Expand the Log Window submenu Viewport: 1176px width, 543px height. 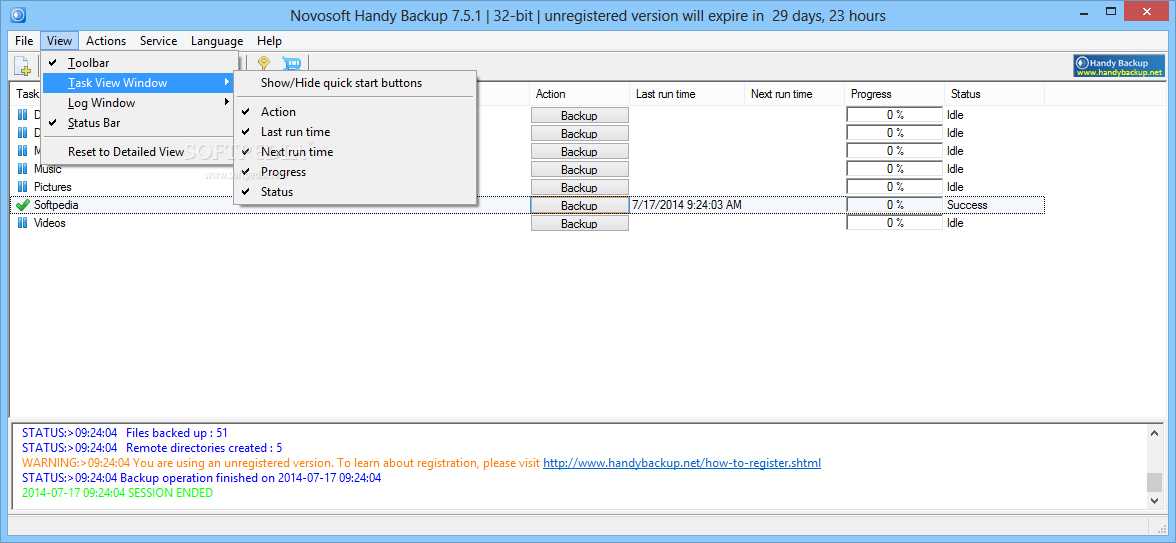[x=140, y=103]
